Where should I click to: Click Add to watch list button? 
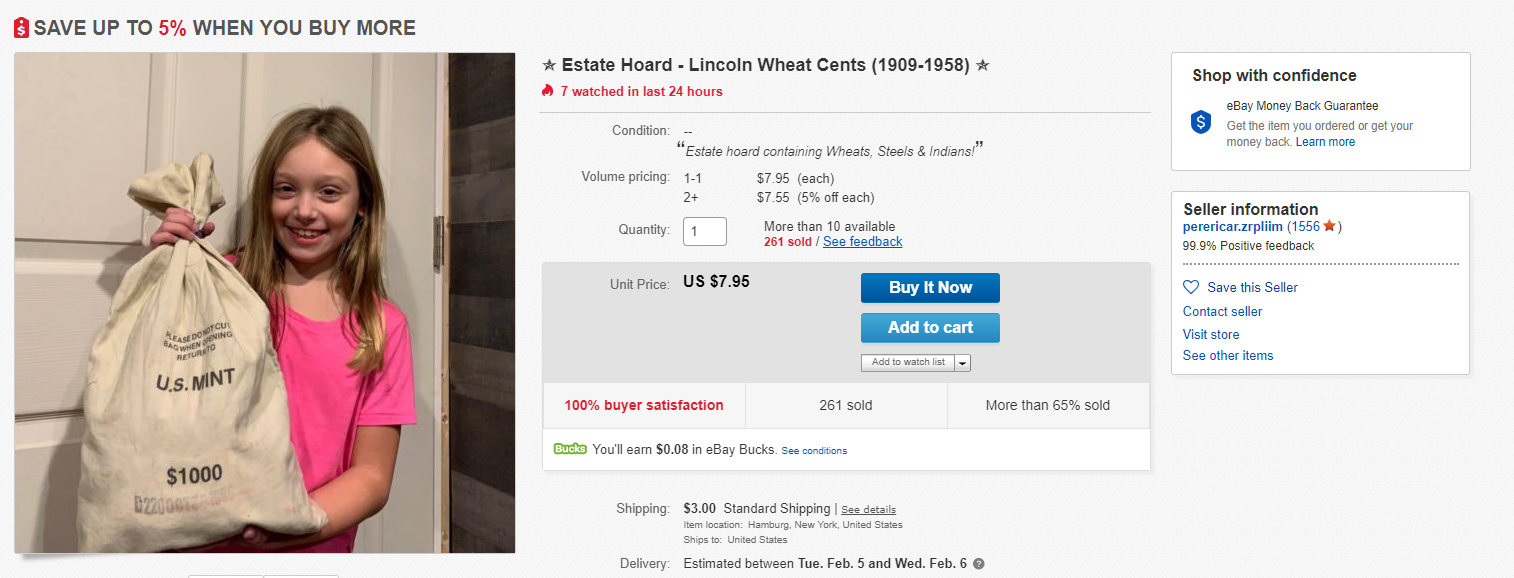(908, 363)
